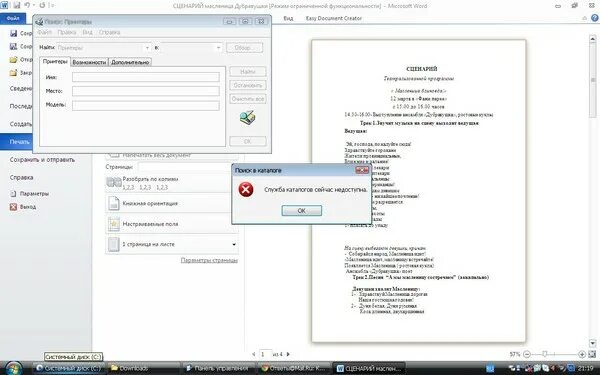Select Справка in Word's backstage menu
600x375 pixels.
21,177
